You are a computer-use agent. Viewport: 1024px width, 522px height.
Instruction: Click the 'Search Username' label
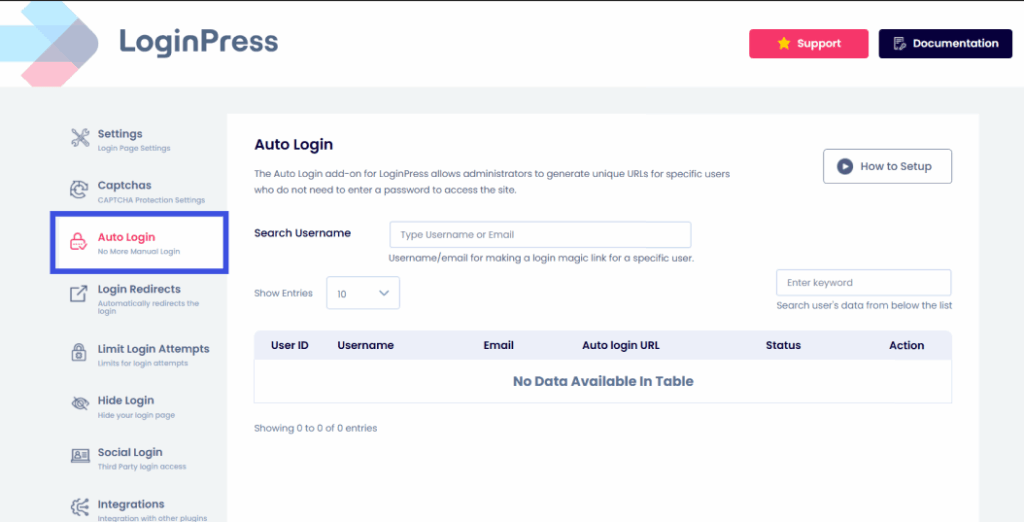[302, 233]
